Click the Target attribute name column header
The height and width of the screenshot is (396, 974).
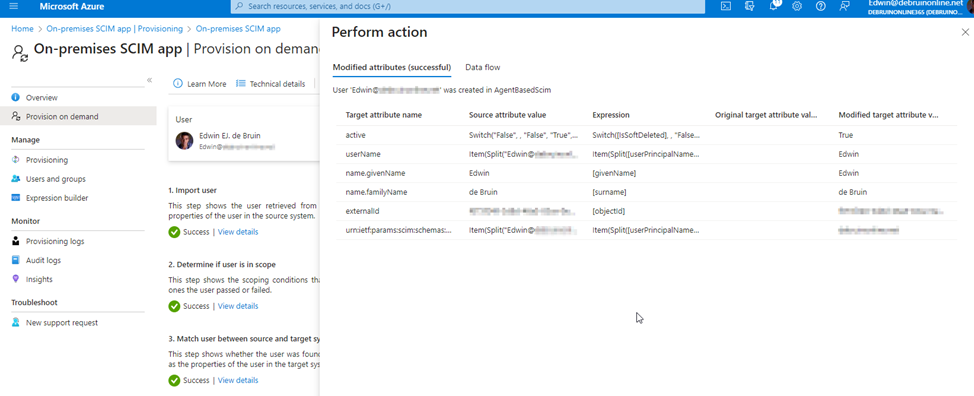click(384, 115)
